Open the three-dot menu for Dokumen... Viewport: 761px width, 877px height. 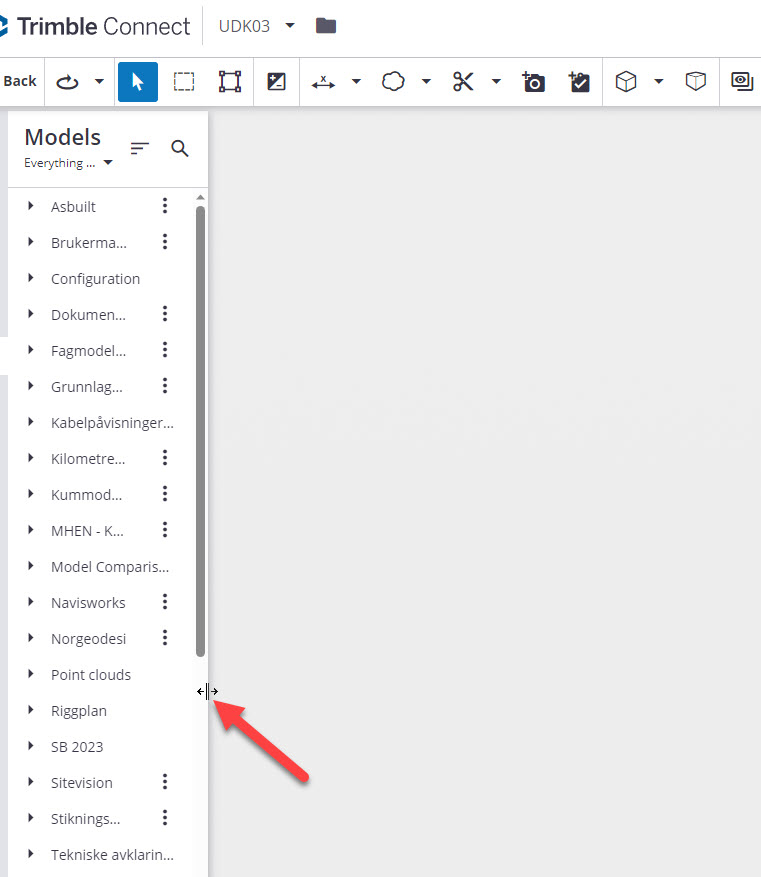click(164, 314)
